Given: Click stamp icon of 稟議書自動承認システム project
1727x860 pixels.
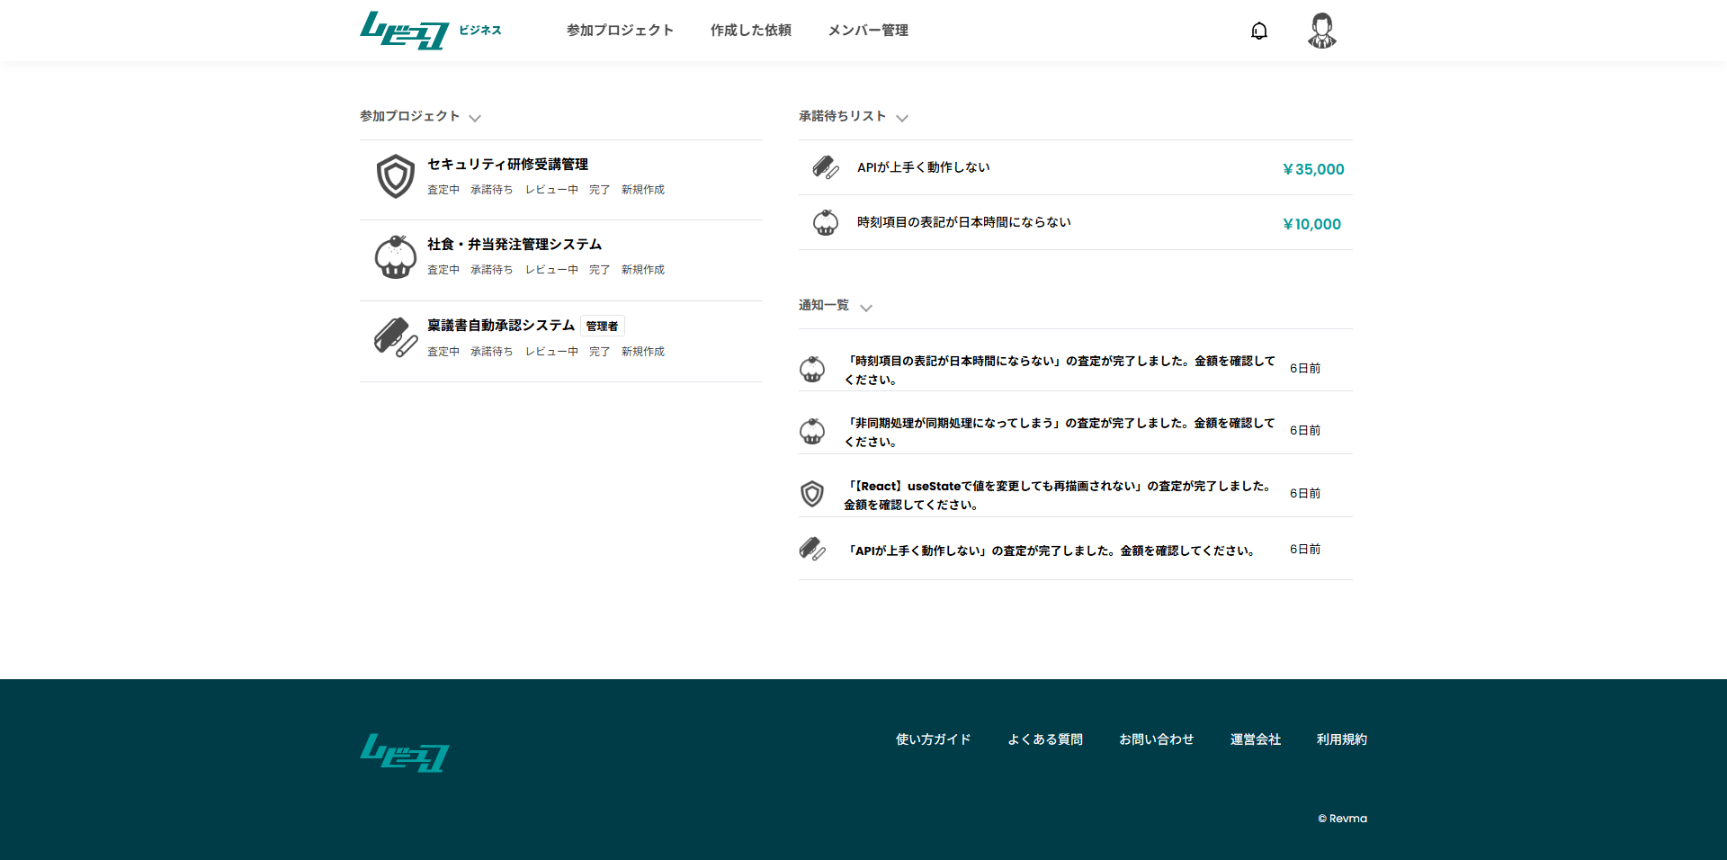Looking at the screenshot, I should click(395, 337).
